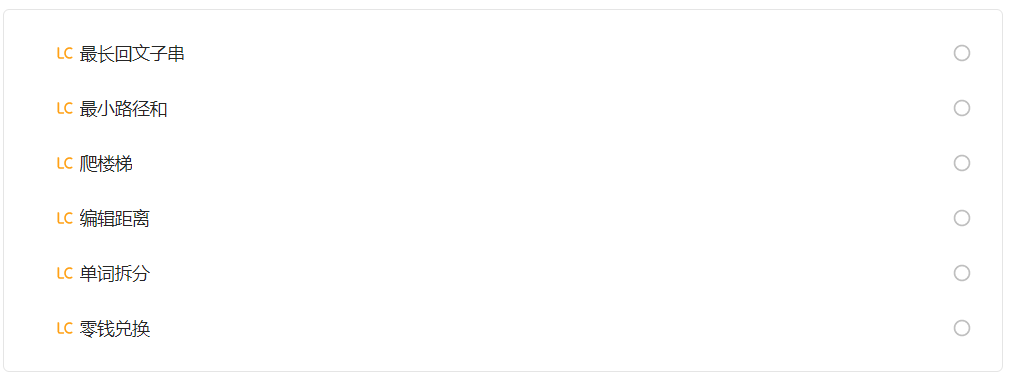
Task: Select the circle at the end of the 编辑距离 row
Action: coord(962,218)
